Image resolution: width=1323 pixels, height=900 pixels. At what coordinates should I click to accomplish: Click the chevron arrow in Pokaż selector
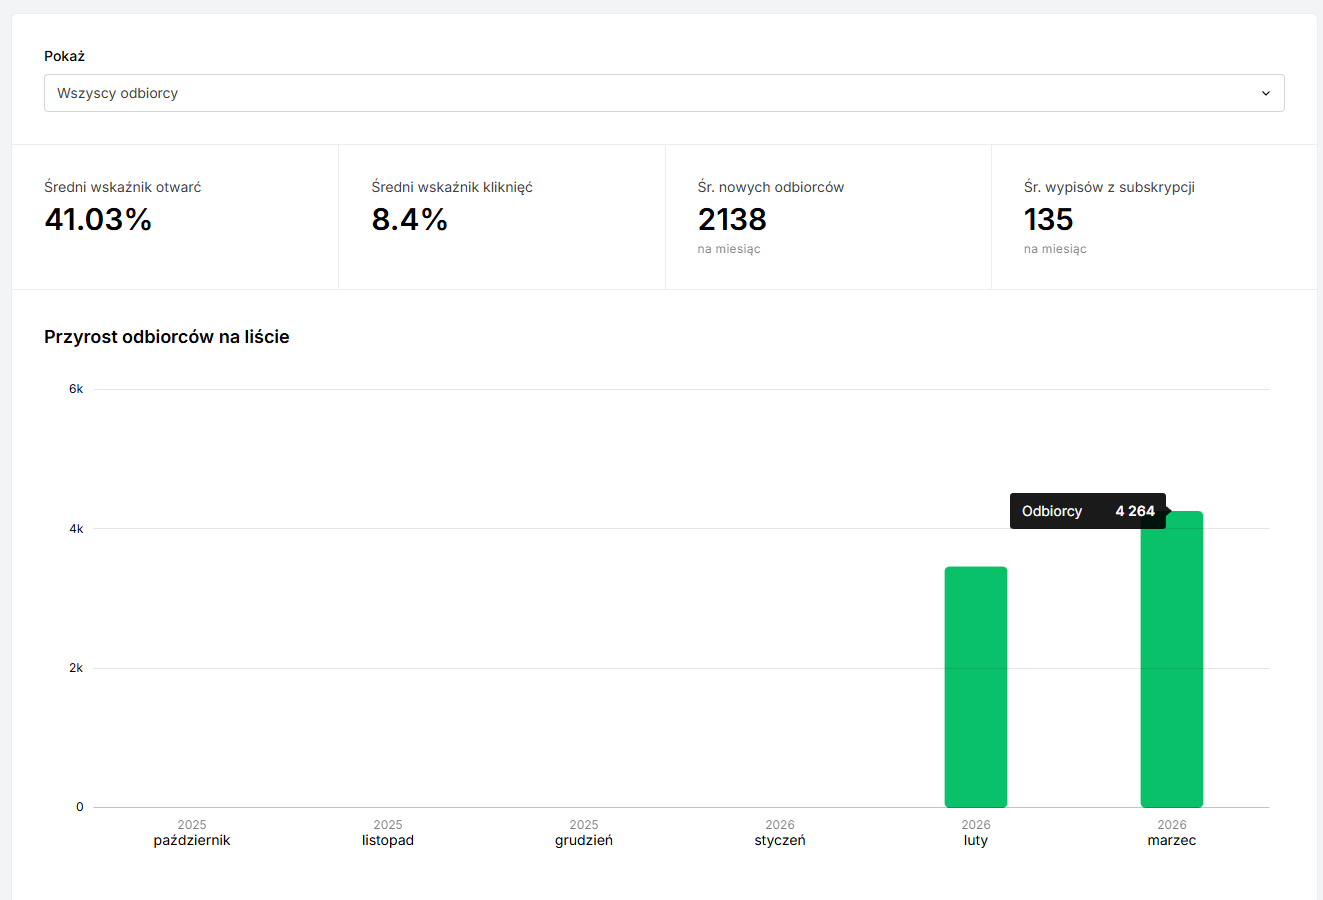pos(1265,93)
